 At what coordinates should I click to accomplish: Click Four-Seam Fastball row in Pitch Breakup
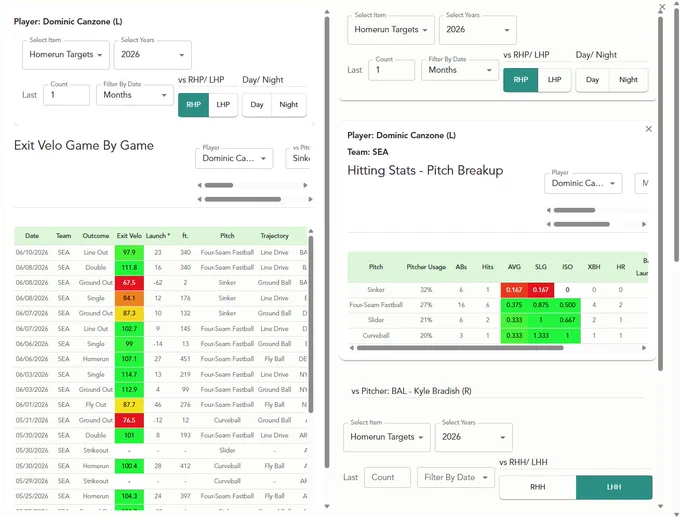point(498,305)
